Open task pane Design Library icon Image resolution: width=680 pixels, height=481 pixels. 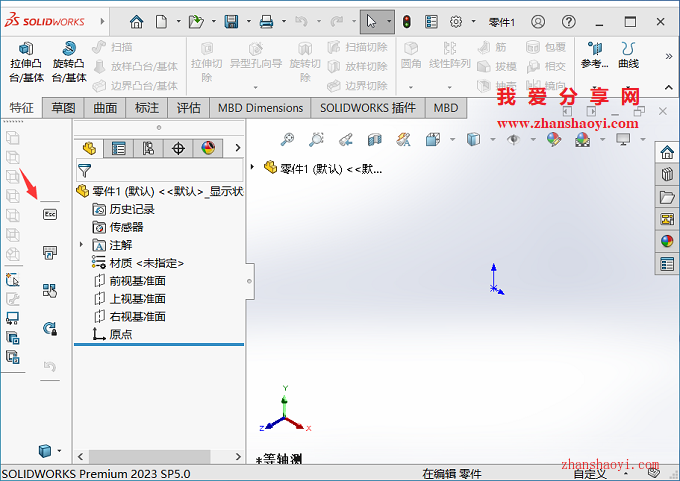pos(667,174)
